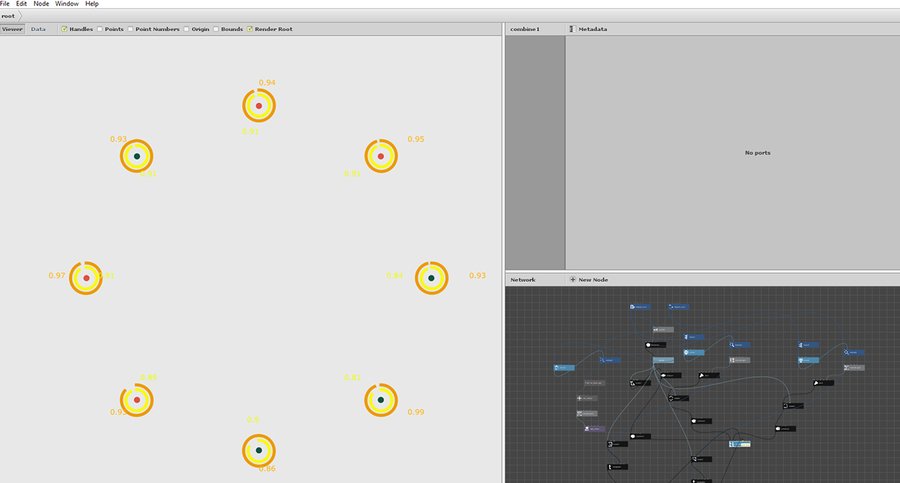Screen dimensions: 900x483
Task: Enable the Points checkbox
Action: click(x=100, y=29)
